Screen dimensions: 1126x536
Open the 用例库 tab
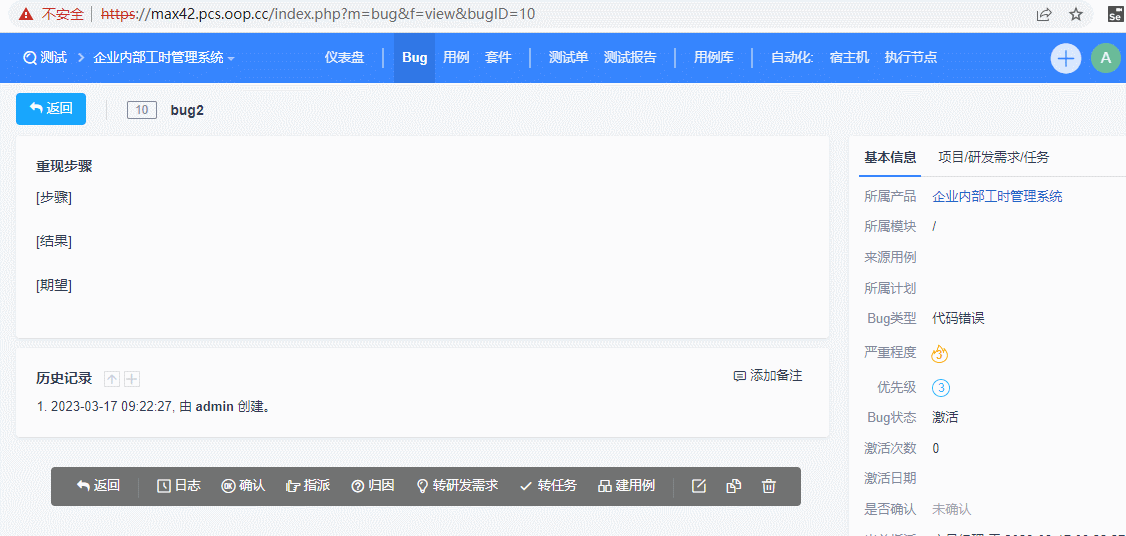click(x=714, y=58)
